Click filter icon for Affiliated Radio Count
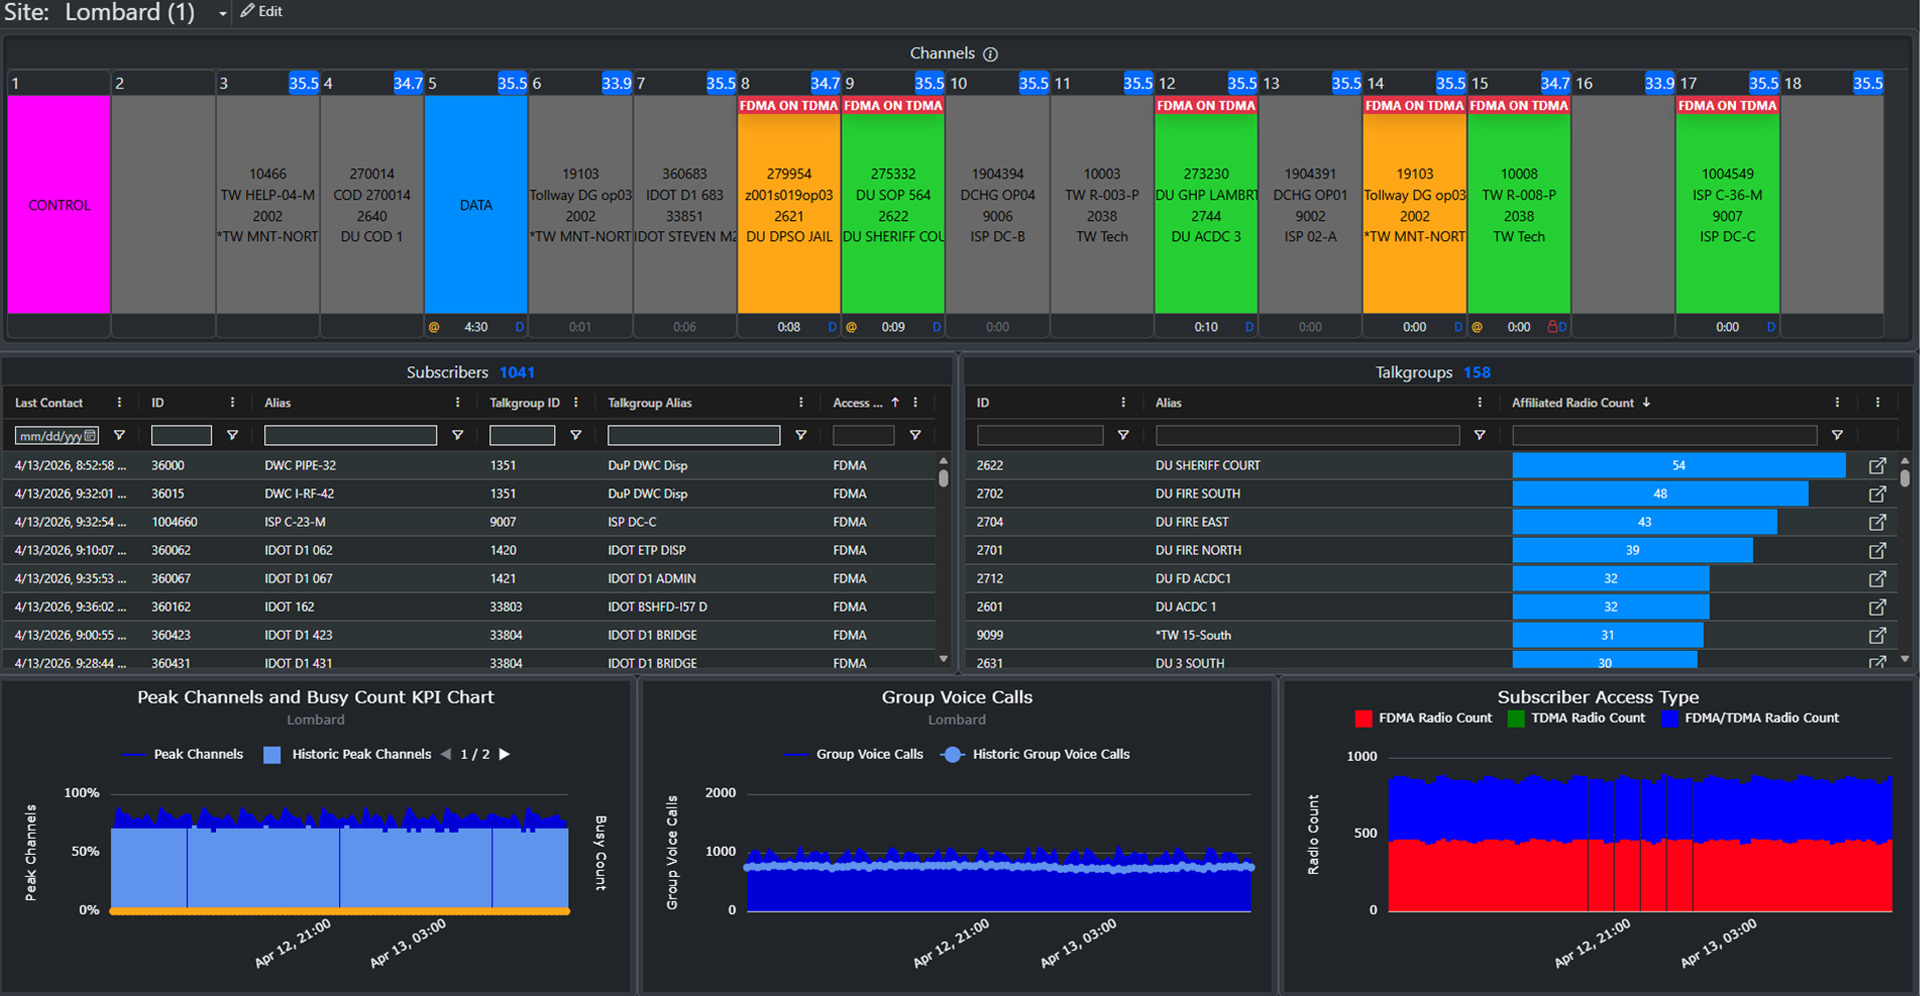 pyautogui.click(x=1837, y=436)
